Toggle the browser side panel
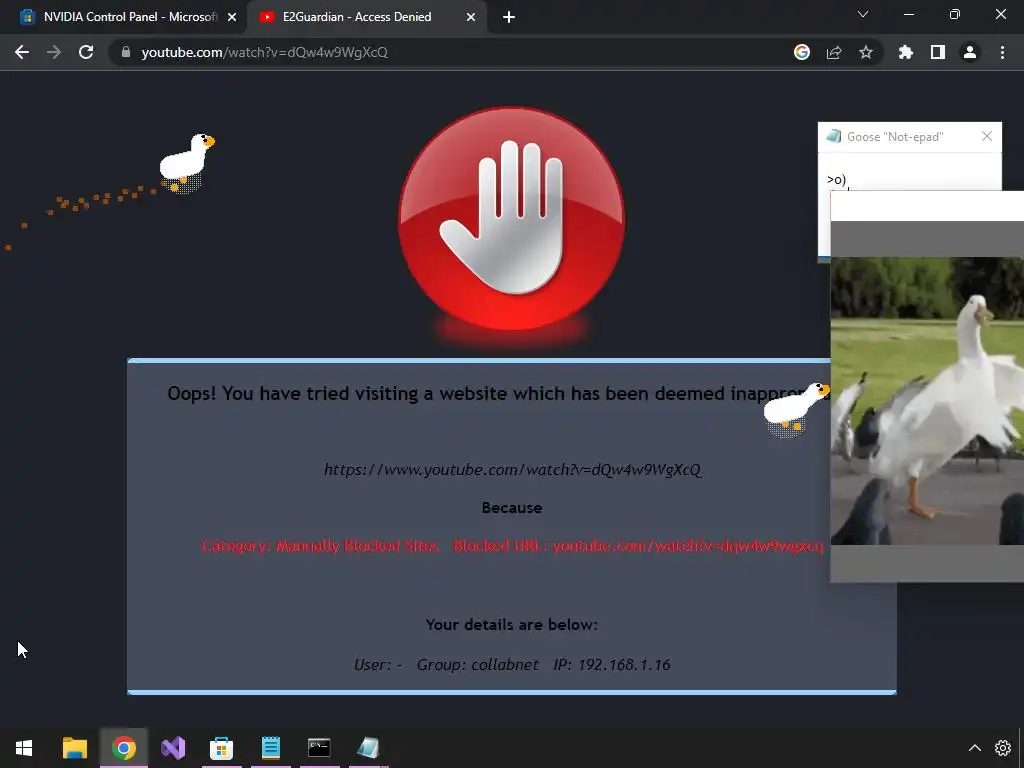This screenshot has height=768, width=1024. (x=938, y=52)
